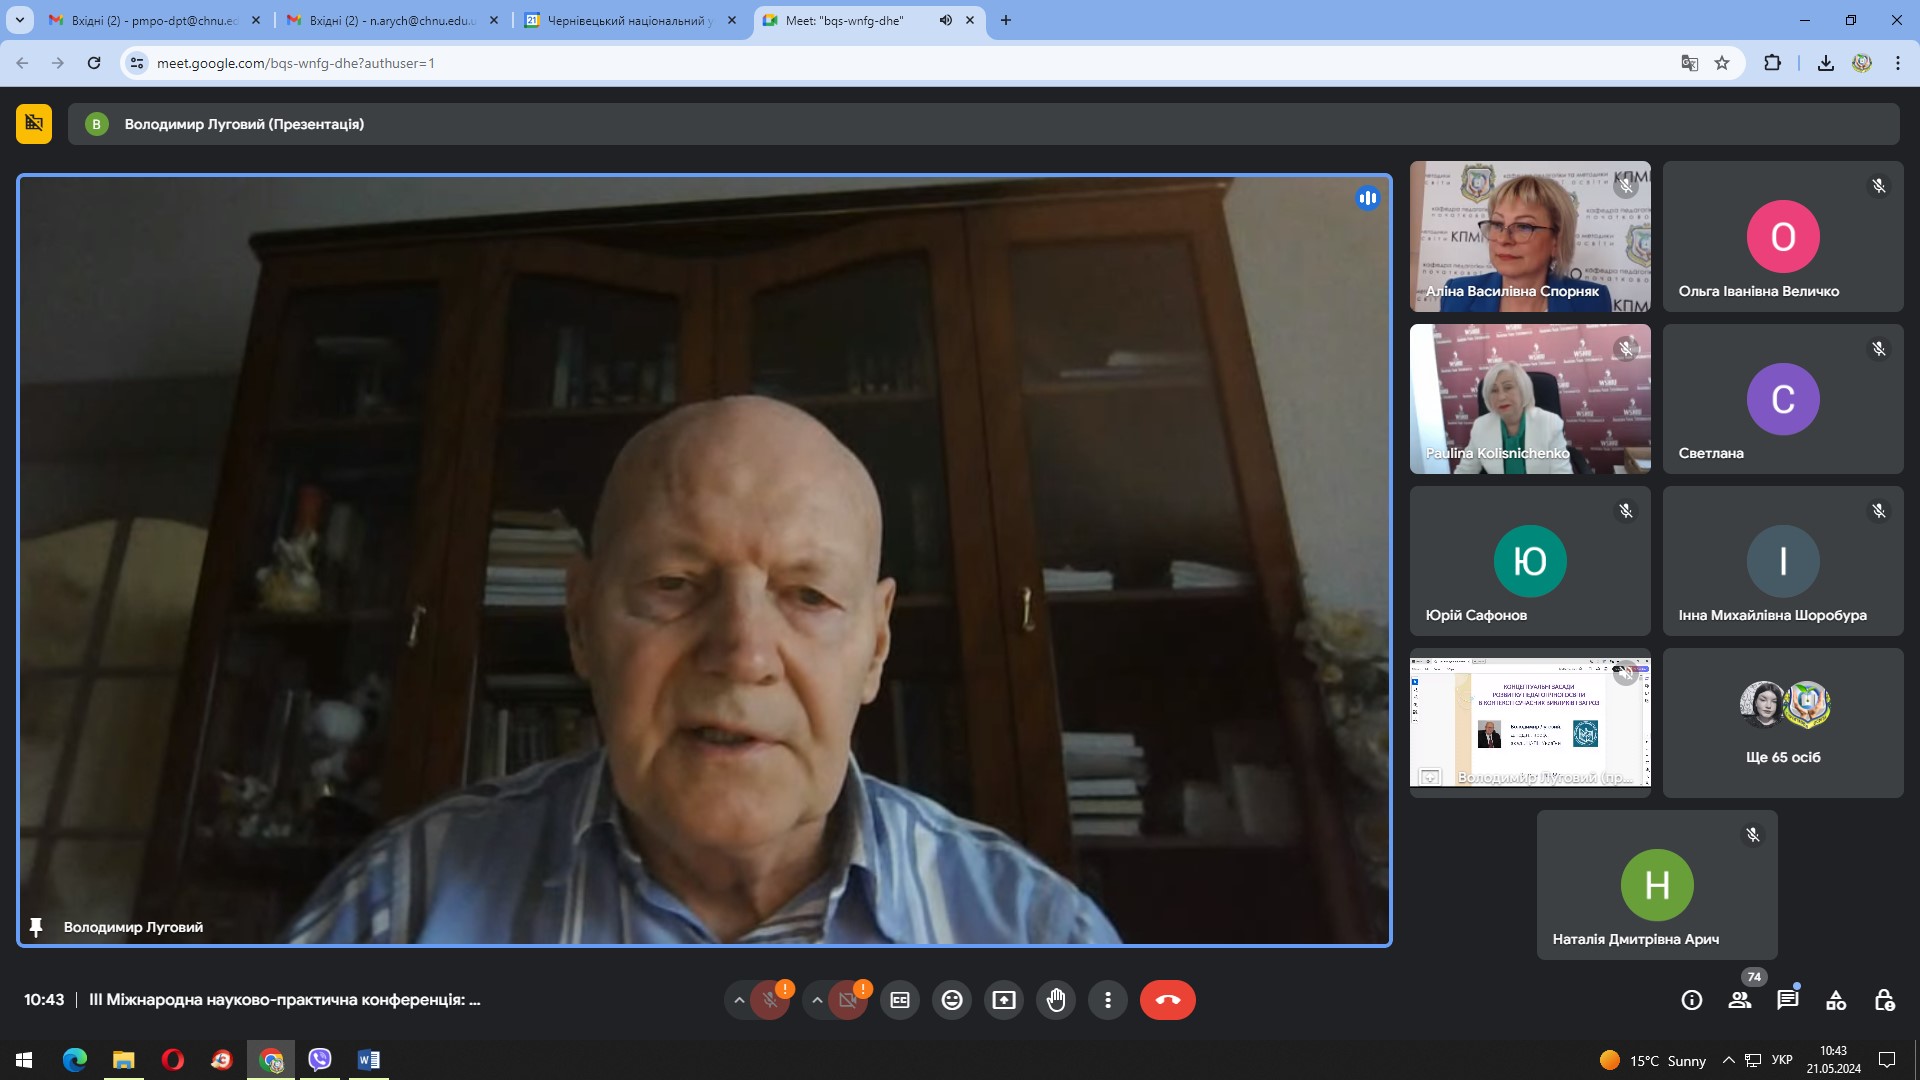This screenshot has width=1920, height=1080.
Task: Click the Ще 65 осіб tile
Action: [1782, 723]
